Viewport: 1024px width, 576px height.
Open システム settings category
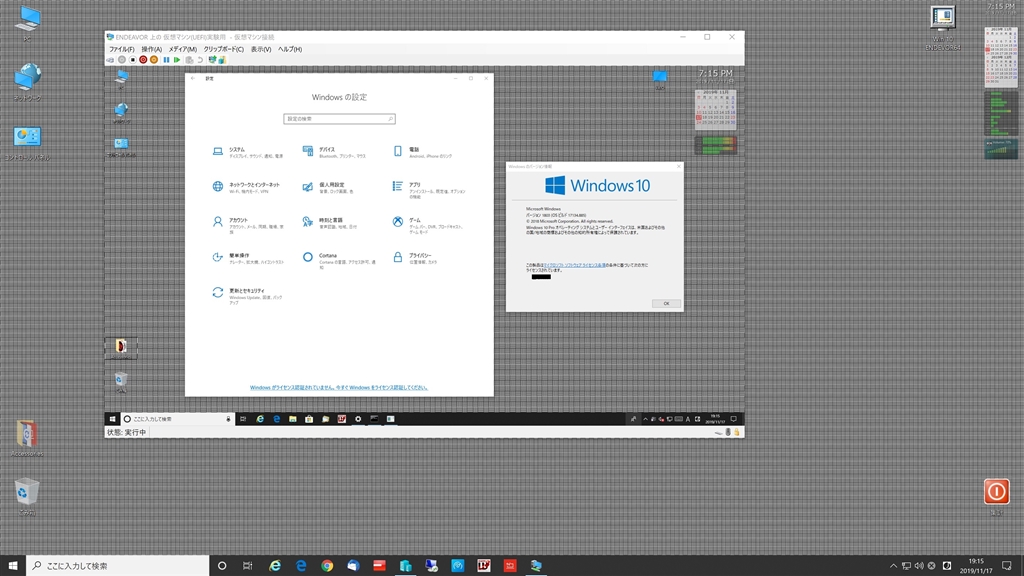[x=248, y=152]
